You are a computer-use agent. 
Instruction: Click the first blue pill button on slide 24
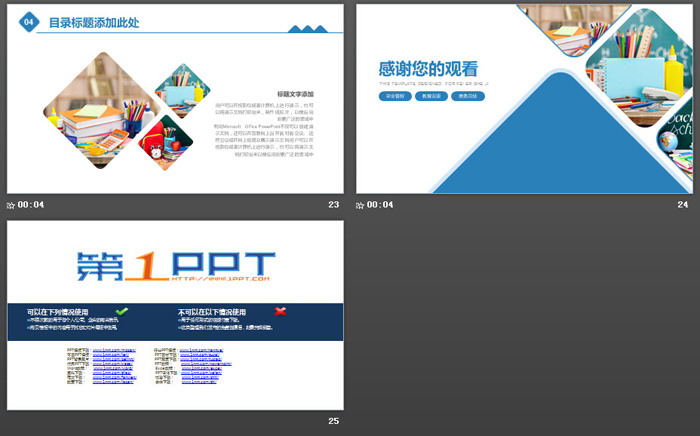[x=395, y=96]
